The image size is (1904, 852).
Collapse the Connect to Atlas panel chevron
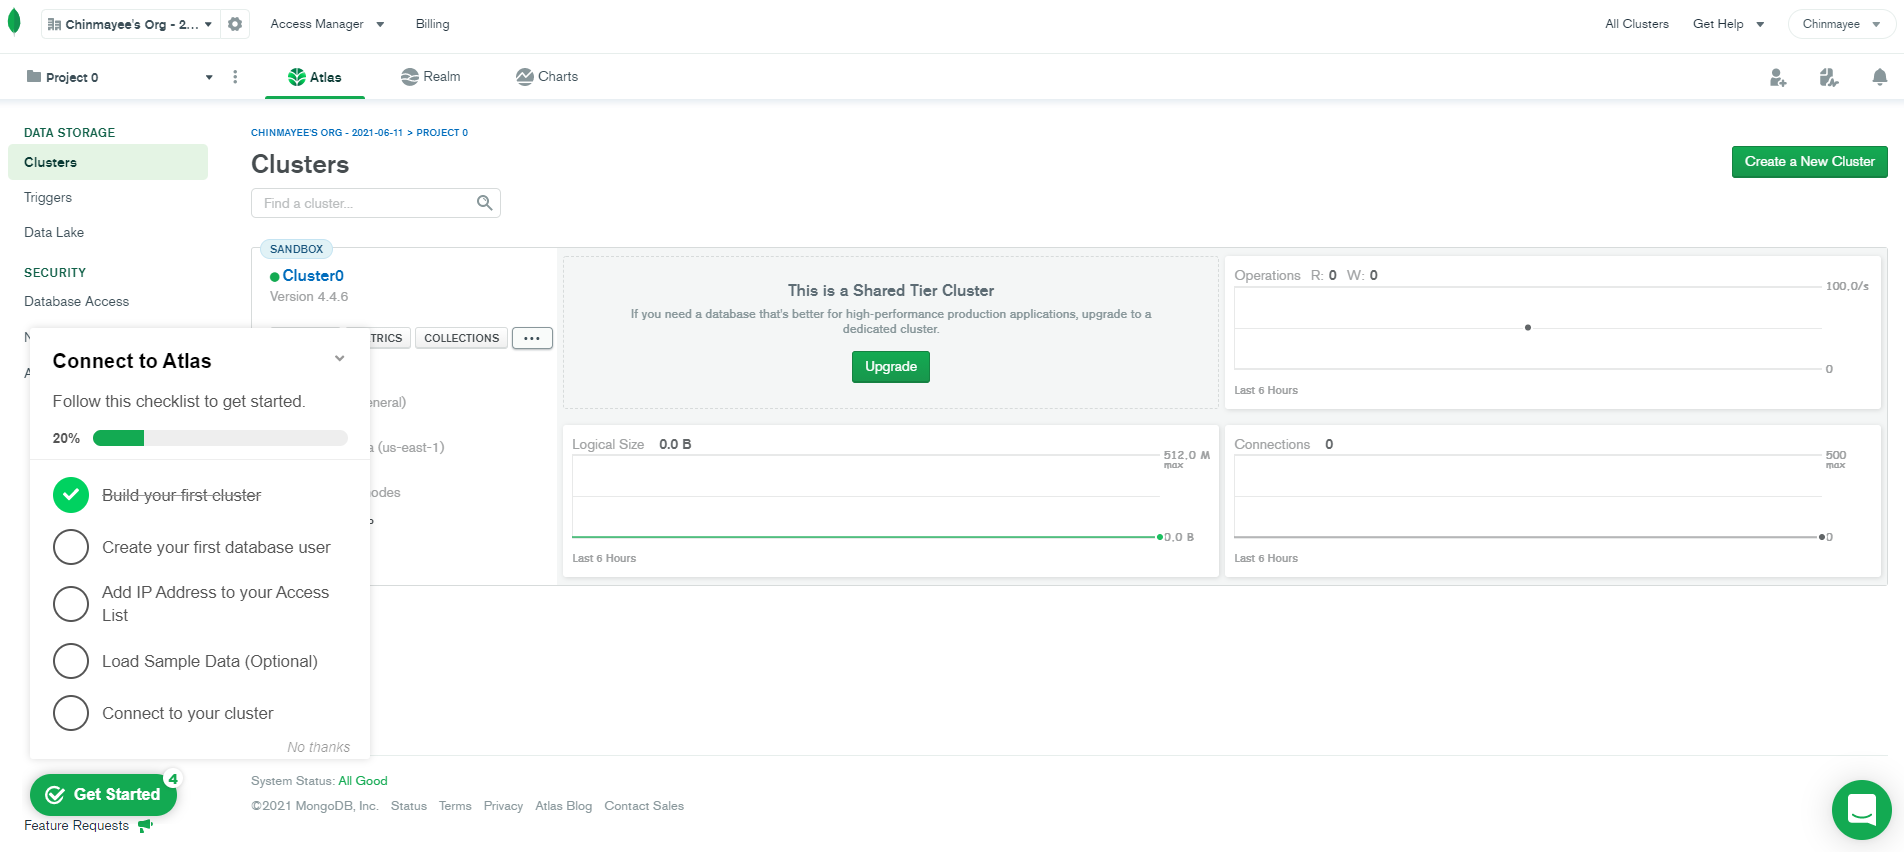(x=340, y=359)
